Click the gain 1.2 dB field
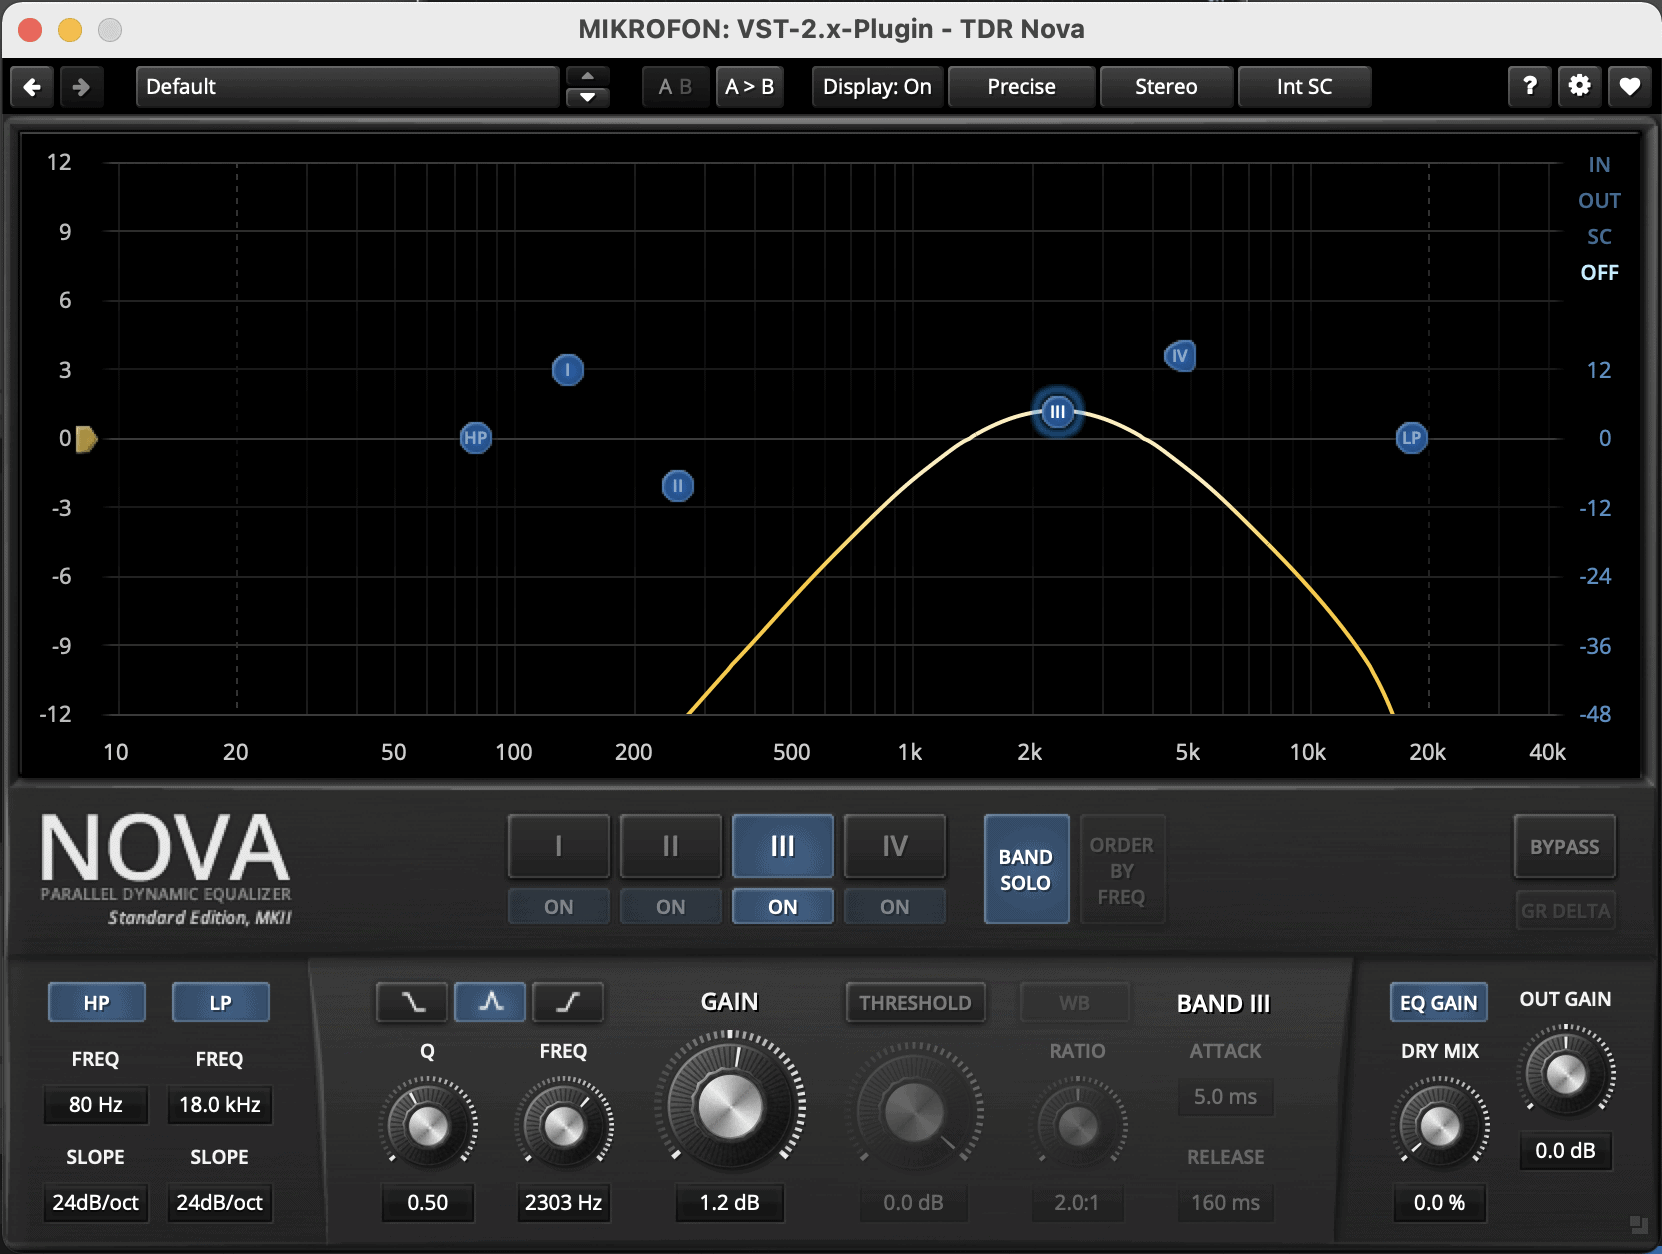Image resolution: width=1662 pixels, height=1254 pixels. coord(730,1203)
